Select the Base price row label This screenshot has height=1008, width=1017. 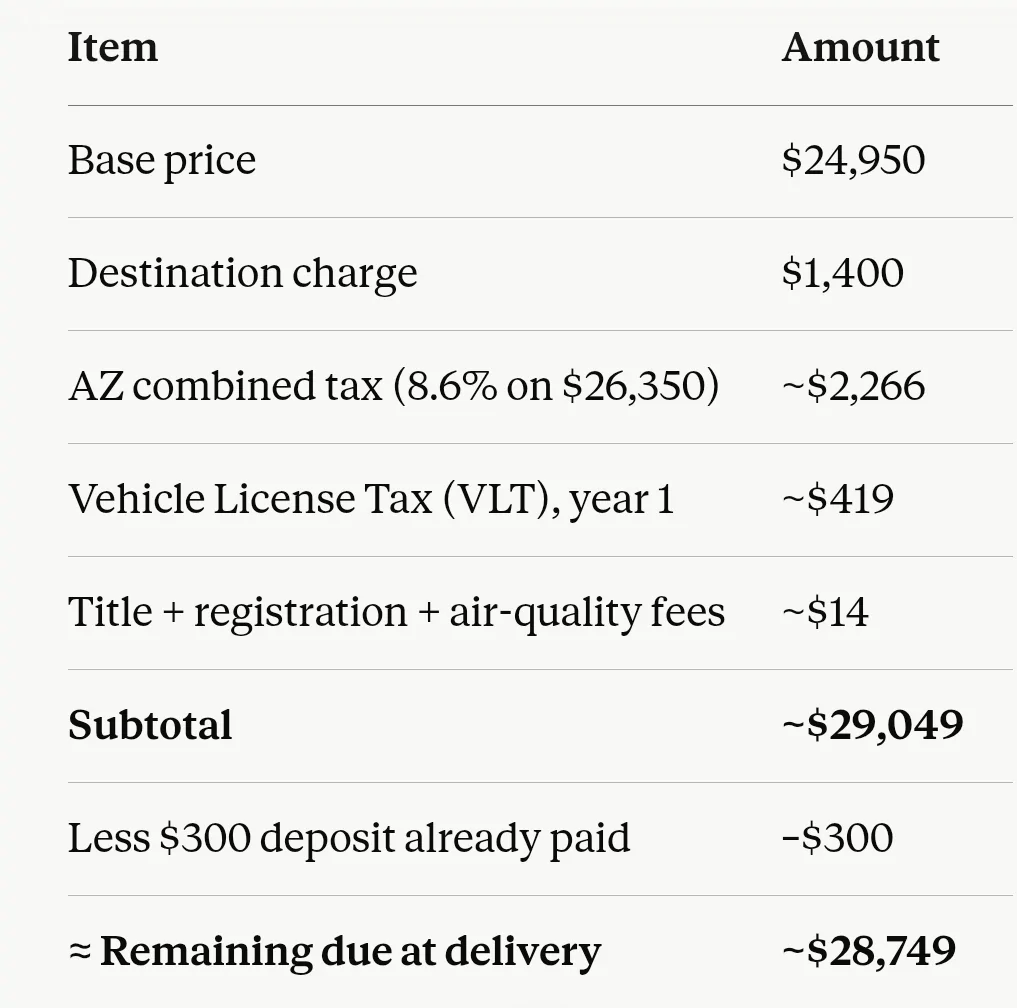click(x=162, y=161)
